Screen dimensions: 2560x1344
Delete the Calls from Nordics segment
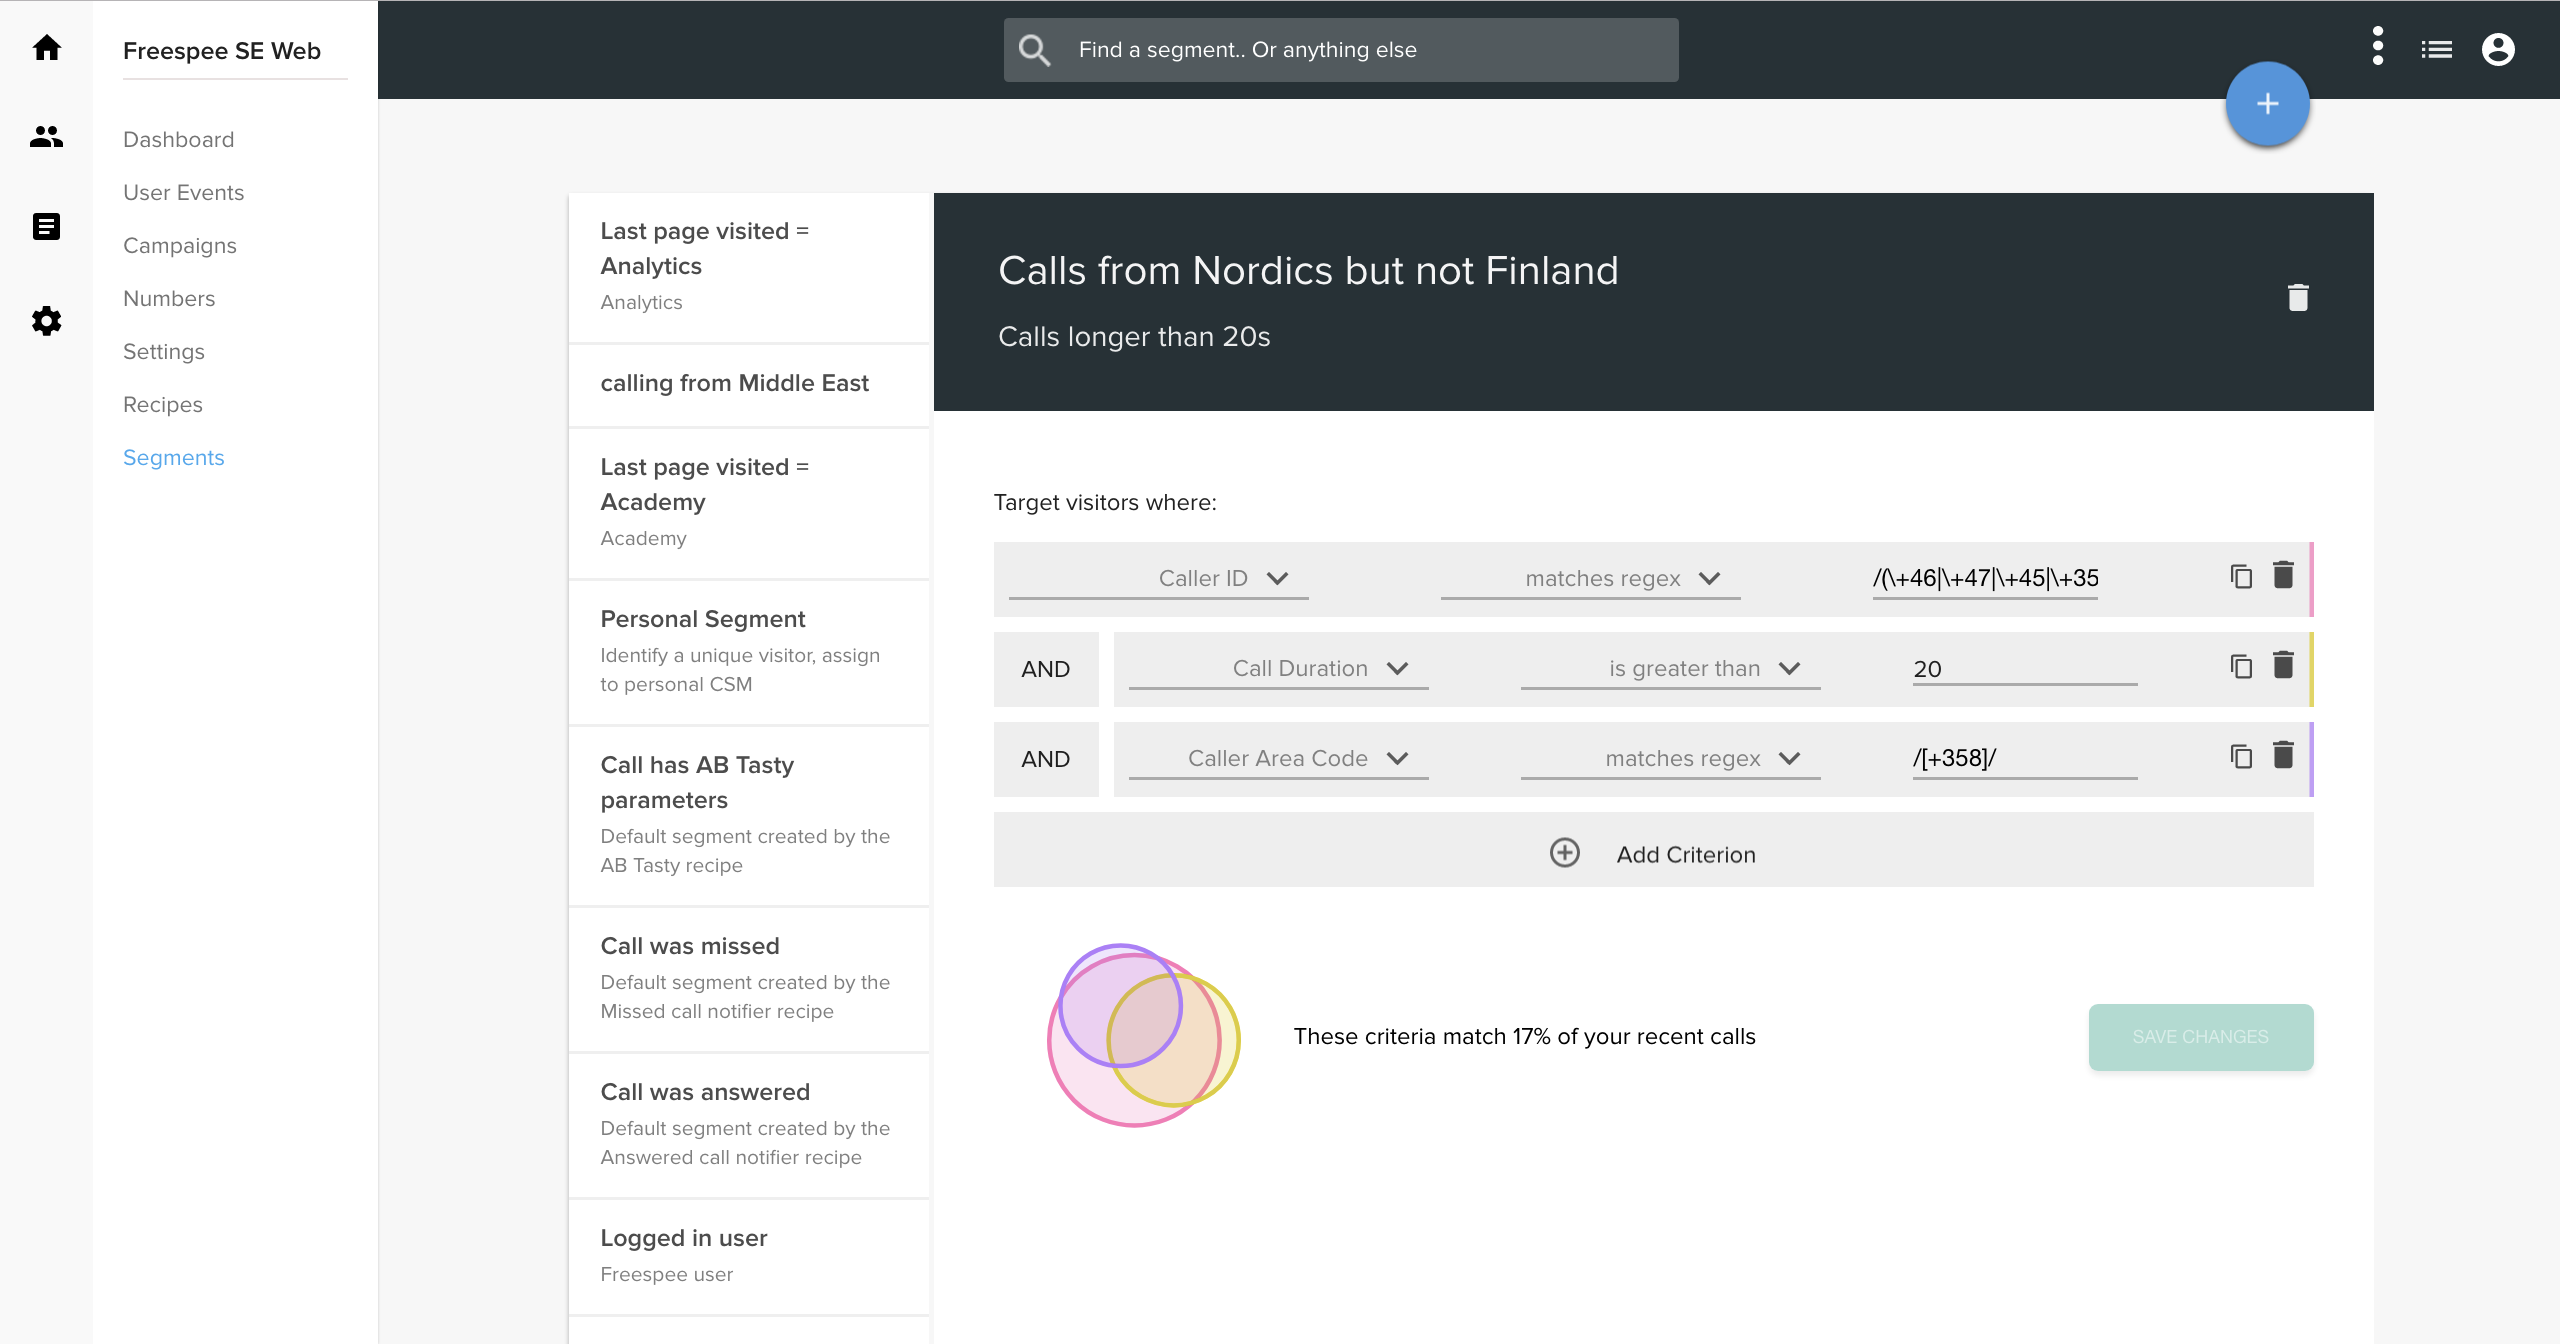click(x=2298, y=297)
